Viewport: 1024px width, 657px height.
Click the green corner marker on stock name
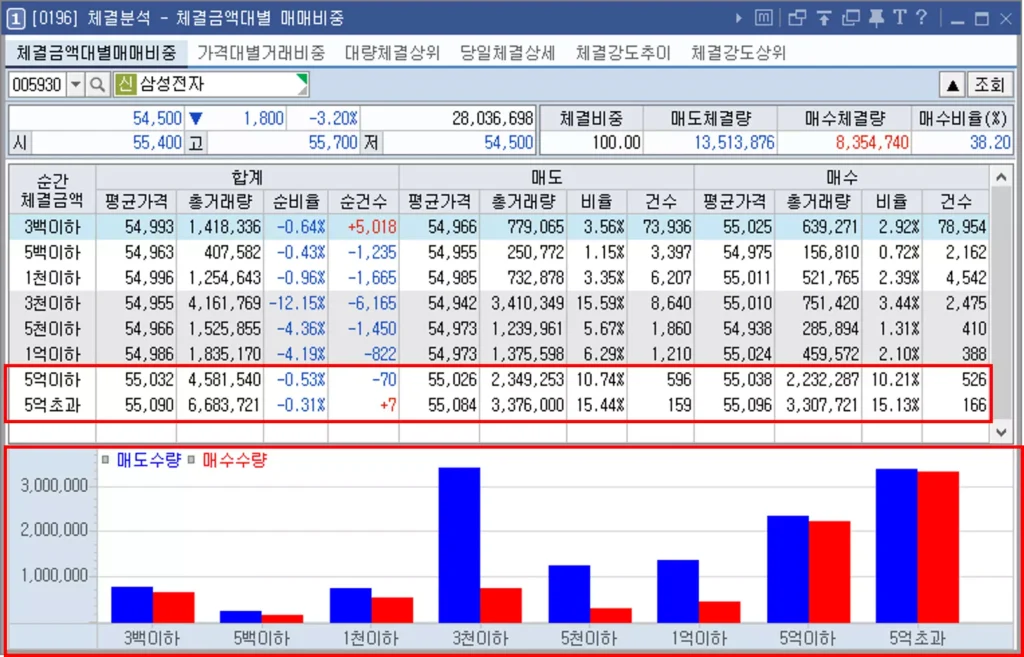coord(302,79)
